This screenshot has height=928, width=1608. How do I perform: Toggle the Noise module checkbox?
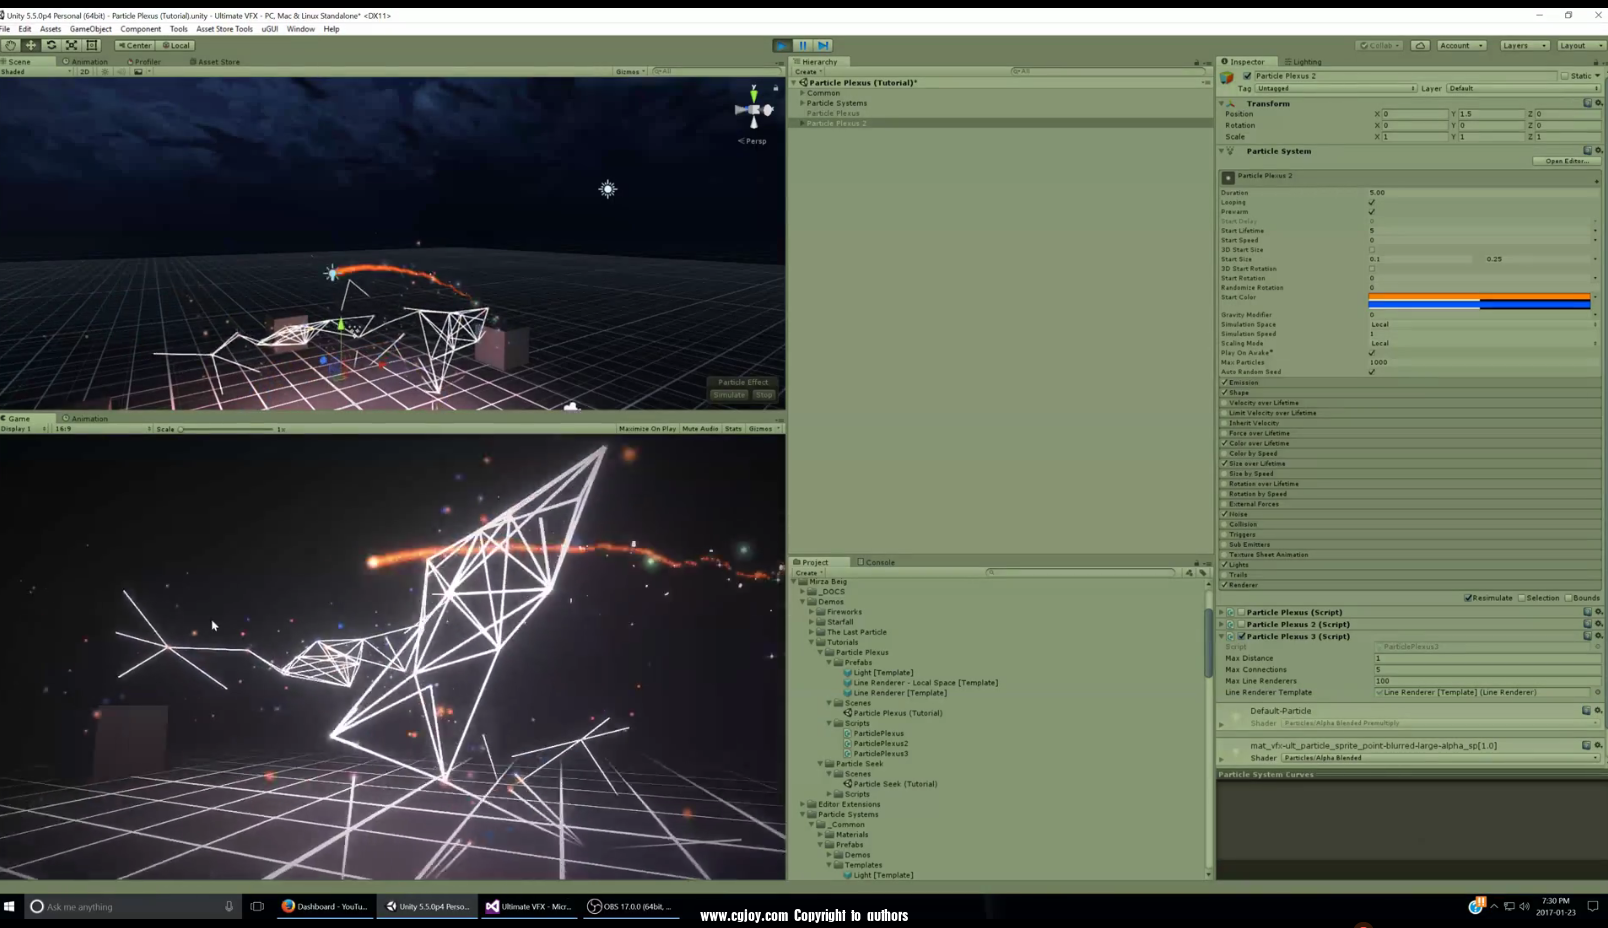click(1224, 514)
